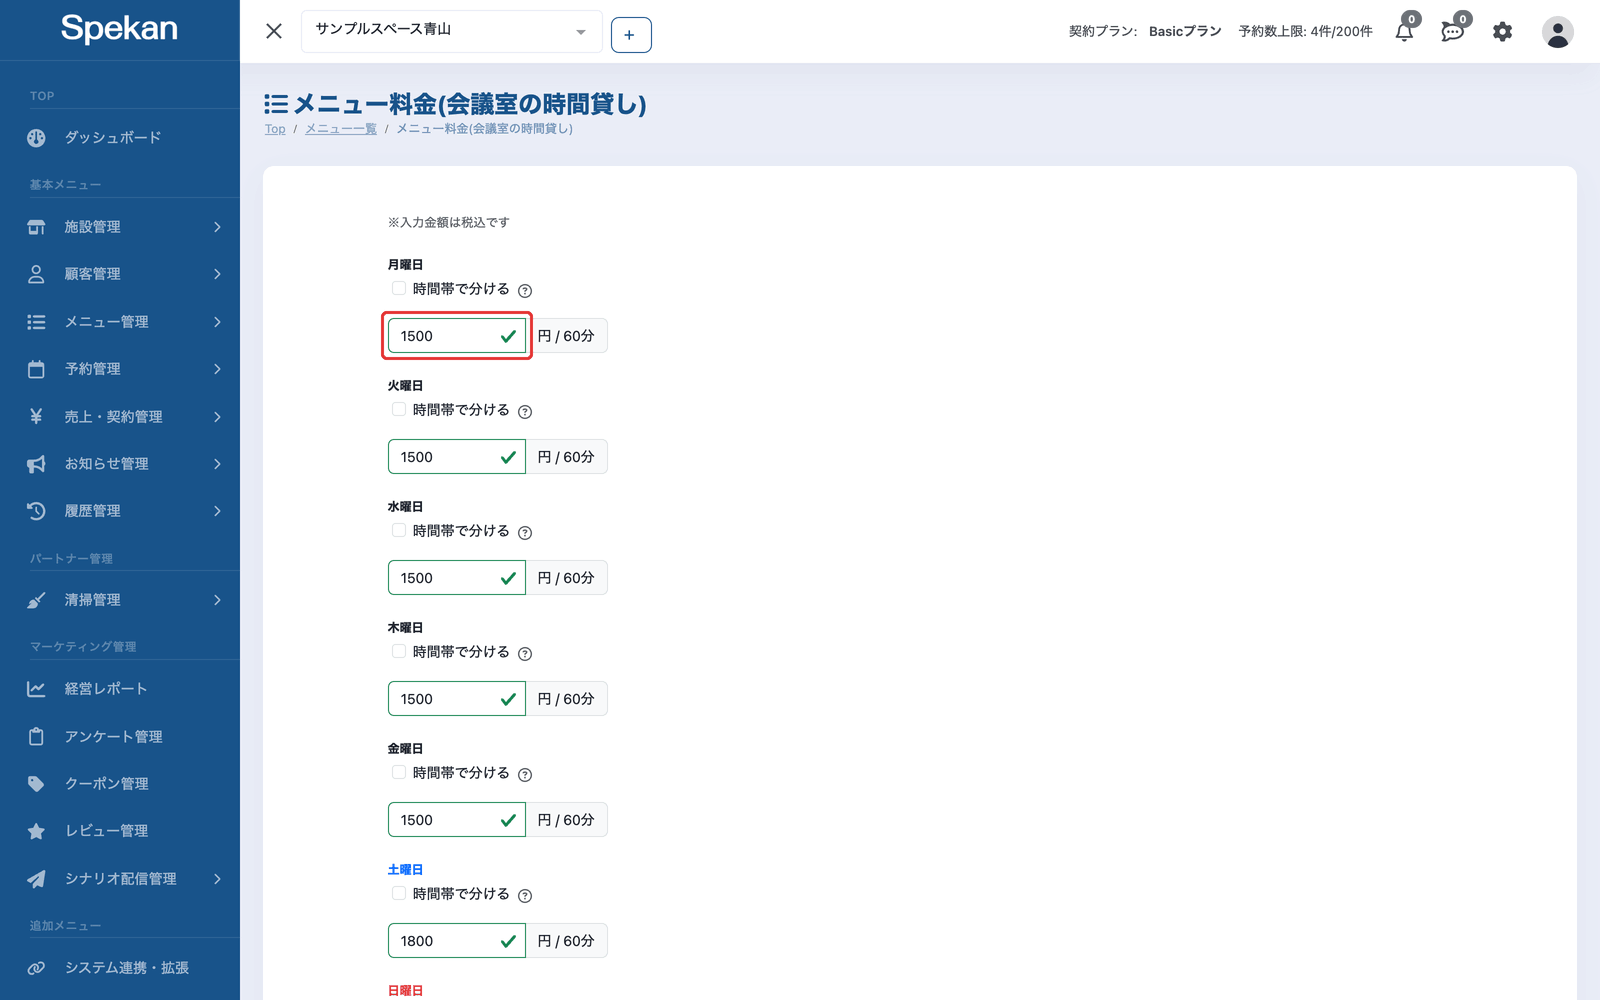Click the 経営レポート chart icon
Viewport: 1600px width, 1000px height.
(36, 689)
